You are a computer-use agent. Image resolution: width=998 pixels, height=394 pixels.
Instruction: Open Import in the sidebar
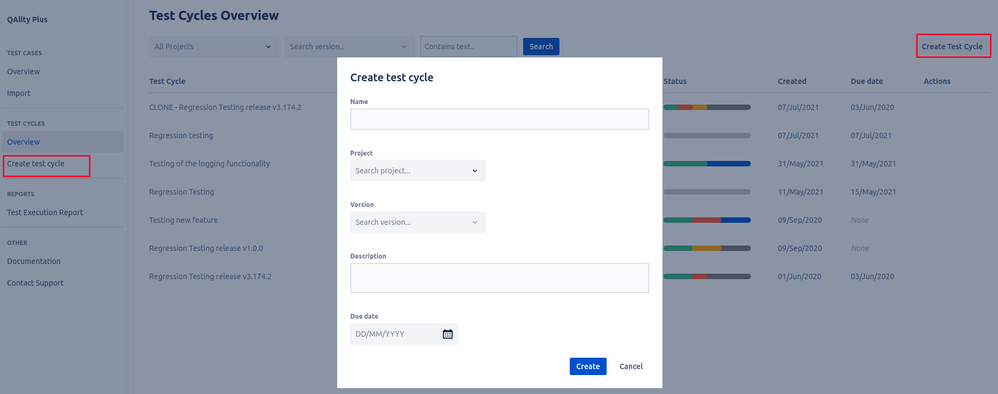[18, 93]
